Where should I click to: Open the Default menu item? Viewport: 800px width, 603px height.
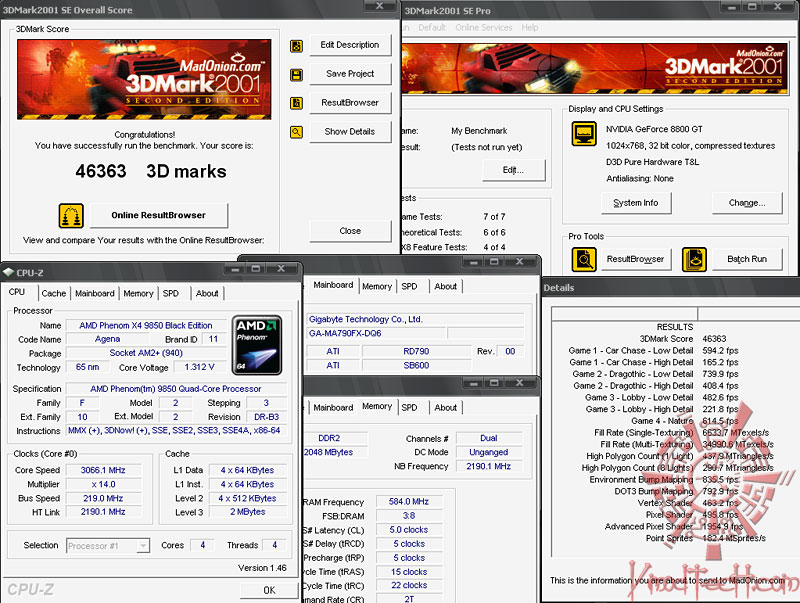[432, 28]
